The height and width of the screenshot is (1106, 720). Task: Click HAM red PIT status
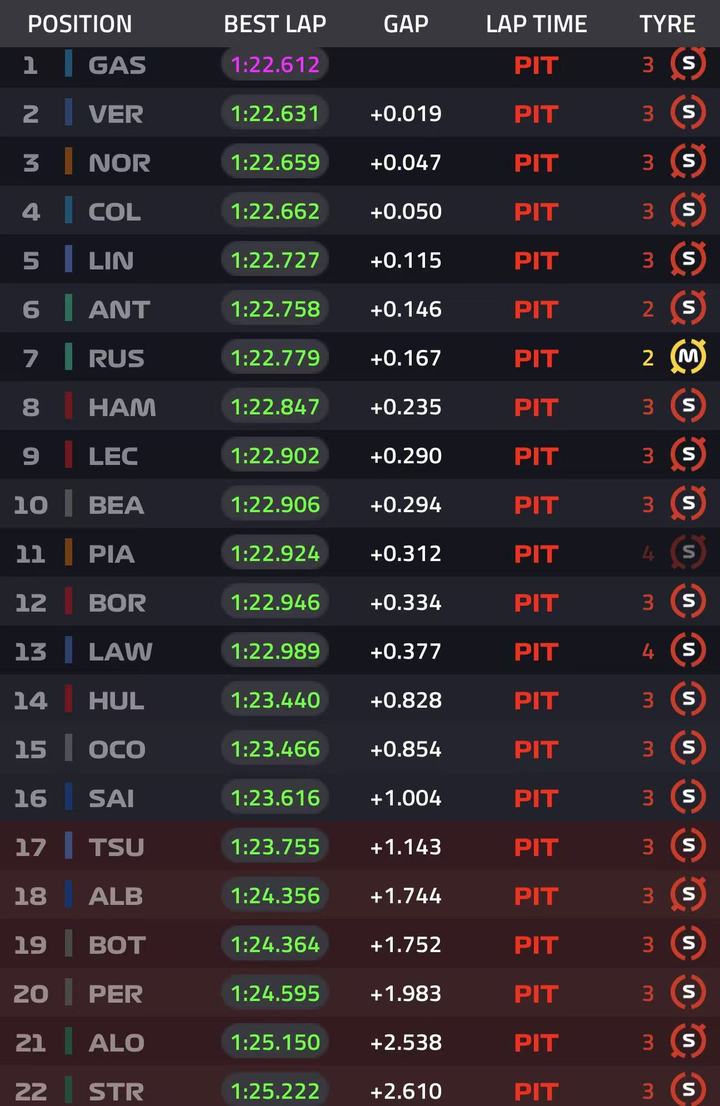536,407
